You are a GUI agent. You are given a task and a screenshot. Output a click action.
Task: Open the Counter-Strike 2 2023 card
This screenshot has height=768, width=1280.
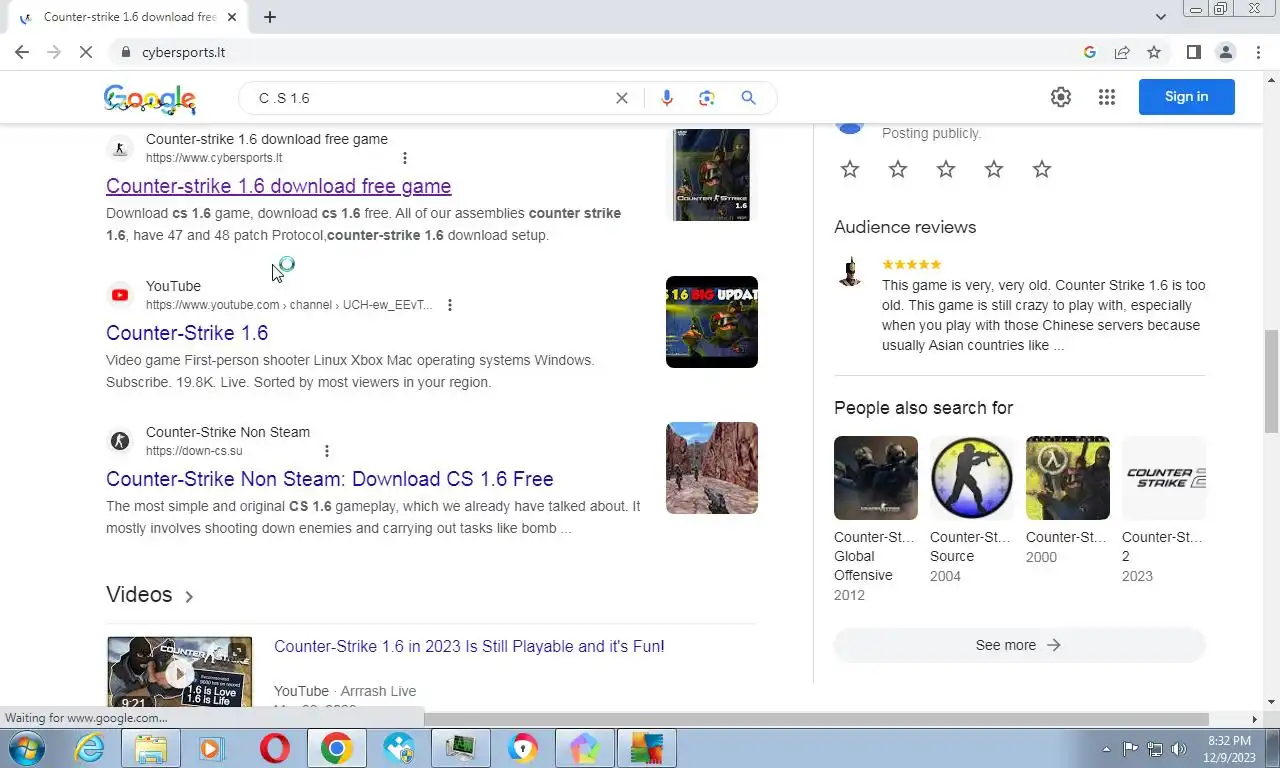[1164, 511]
